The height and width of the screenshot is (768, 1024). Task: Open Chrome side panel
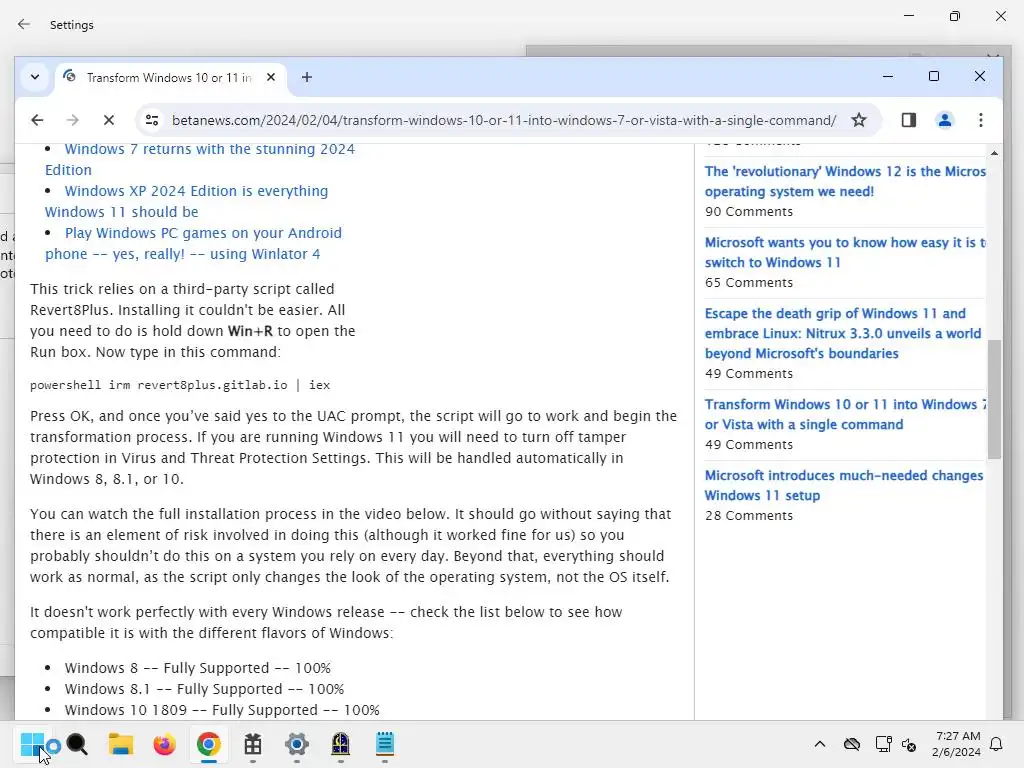coord(908,120)
